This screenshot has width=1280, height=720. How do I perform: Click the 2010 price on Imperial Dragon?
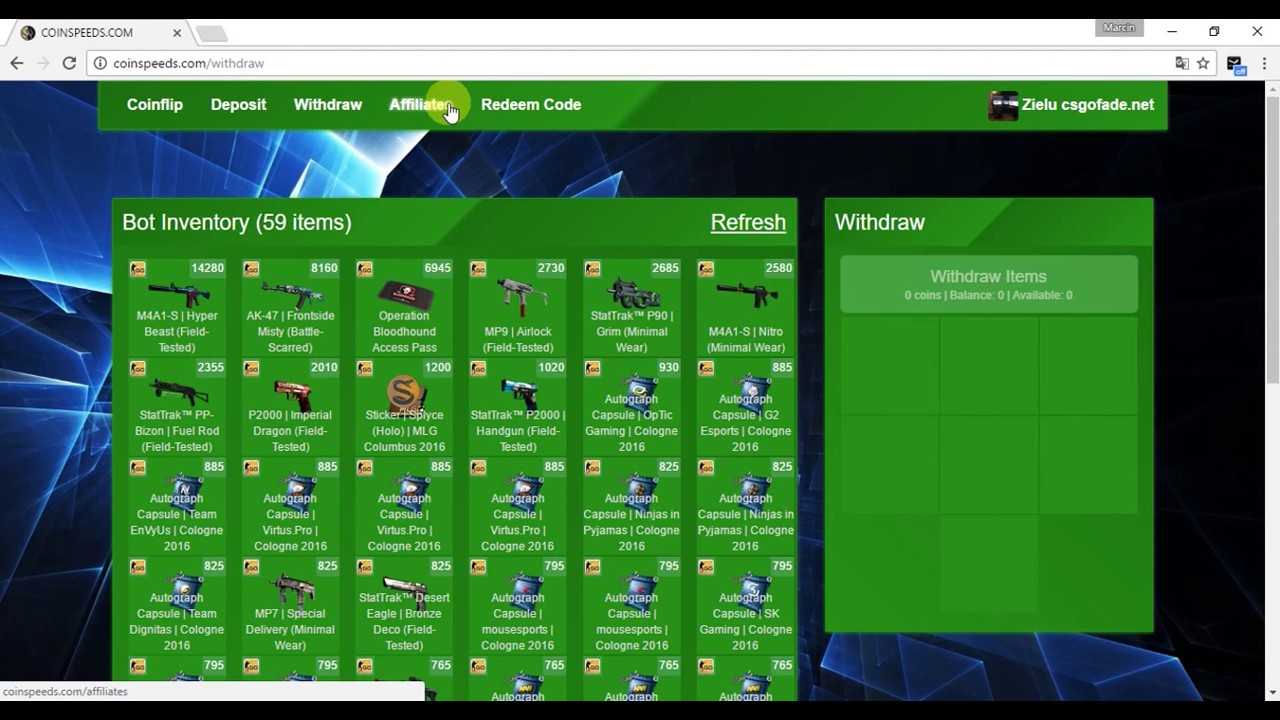(x=324, y=367)
